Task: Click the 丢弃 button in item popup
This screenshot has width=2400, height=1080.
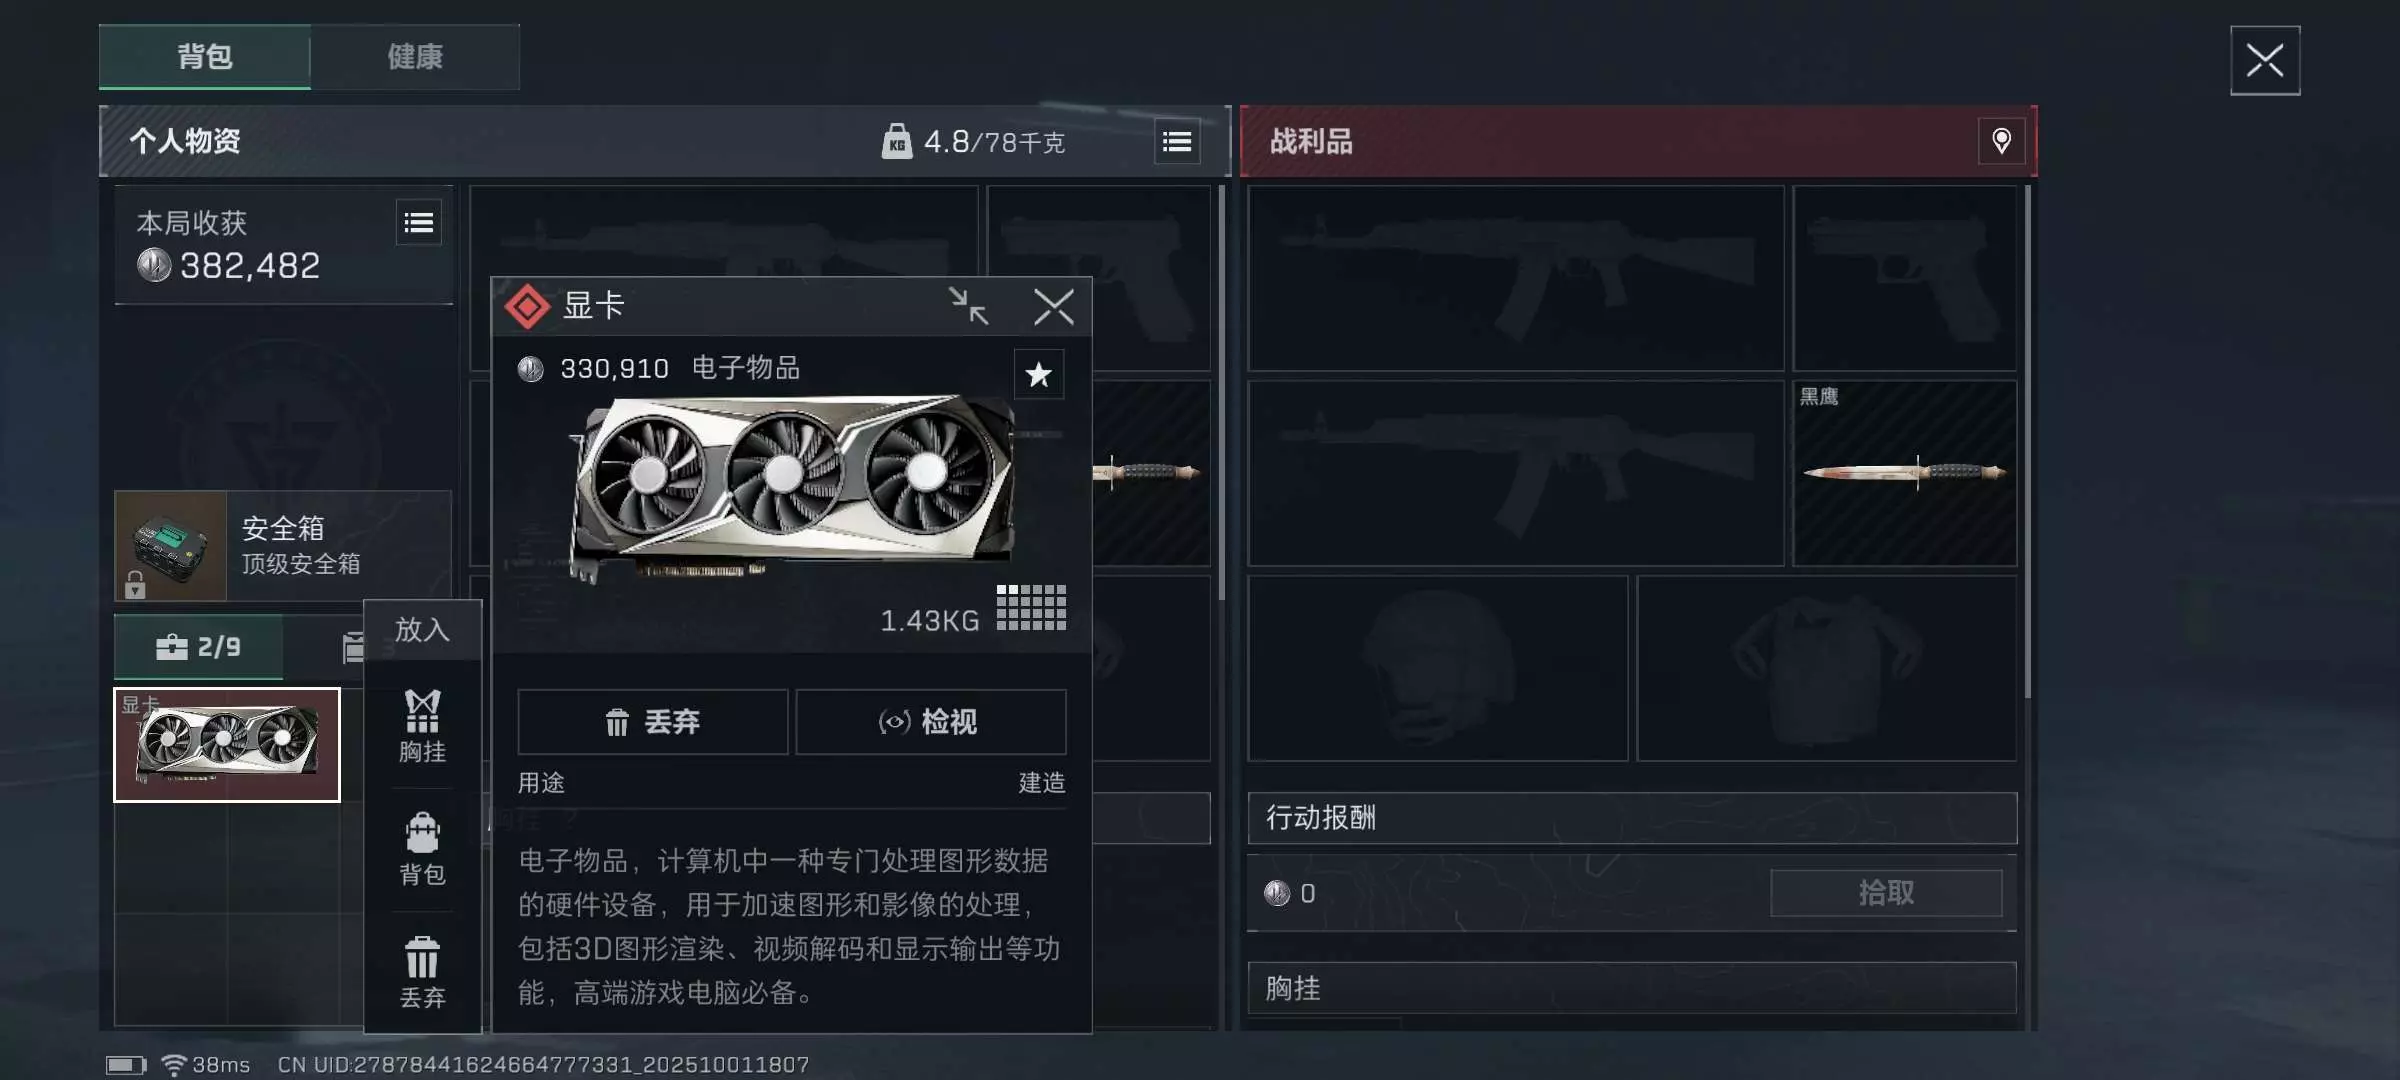Action: (652, 721)
